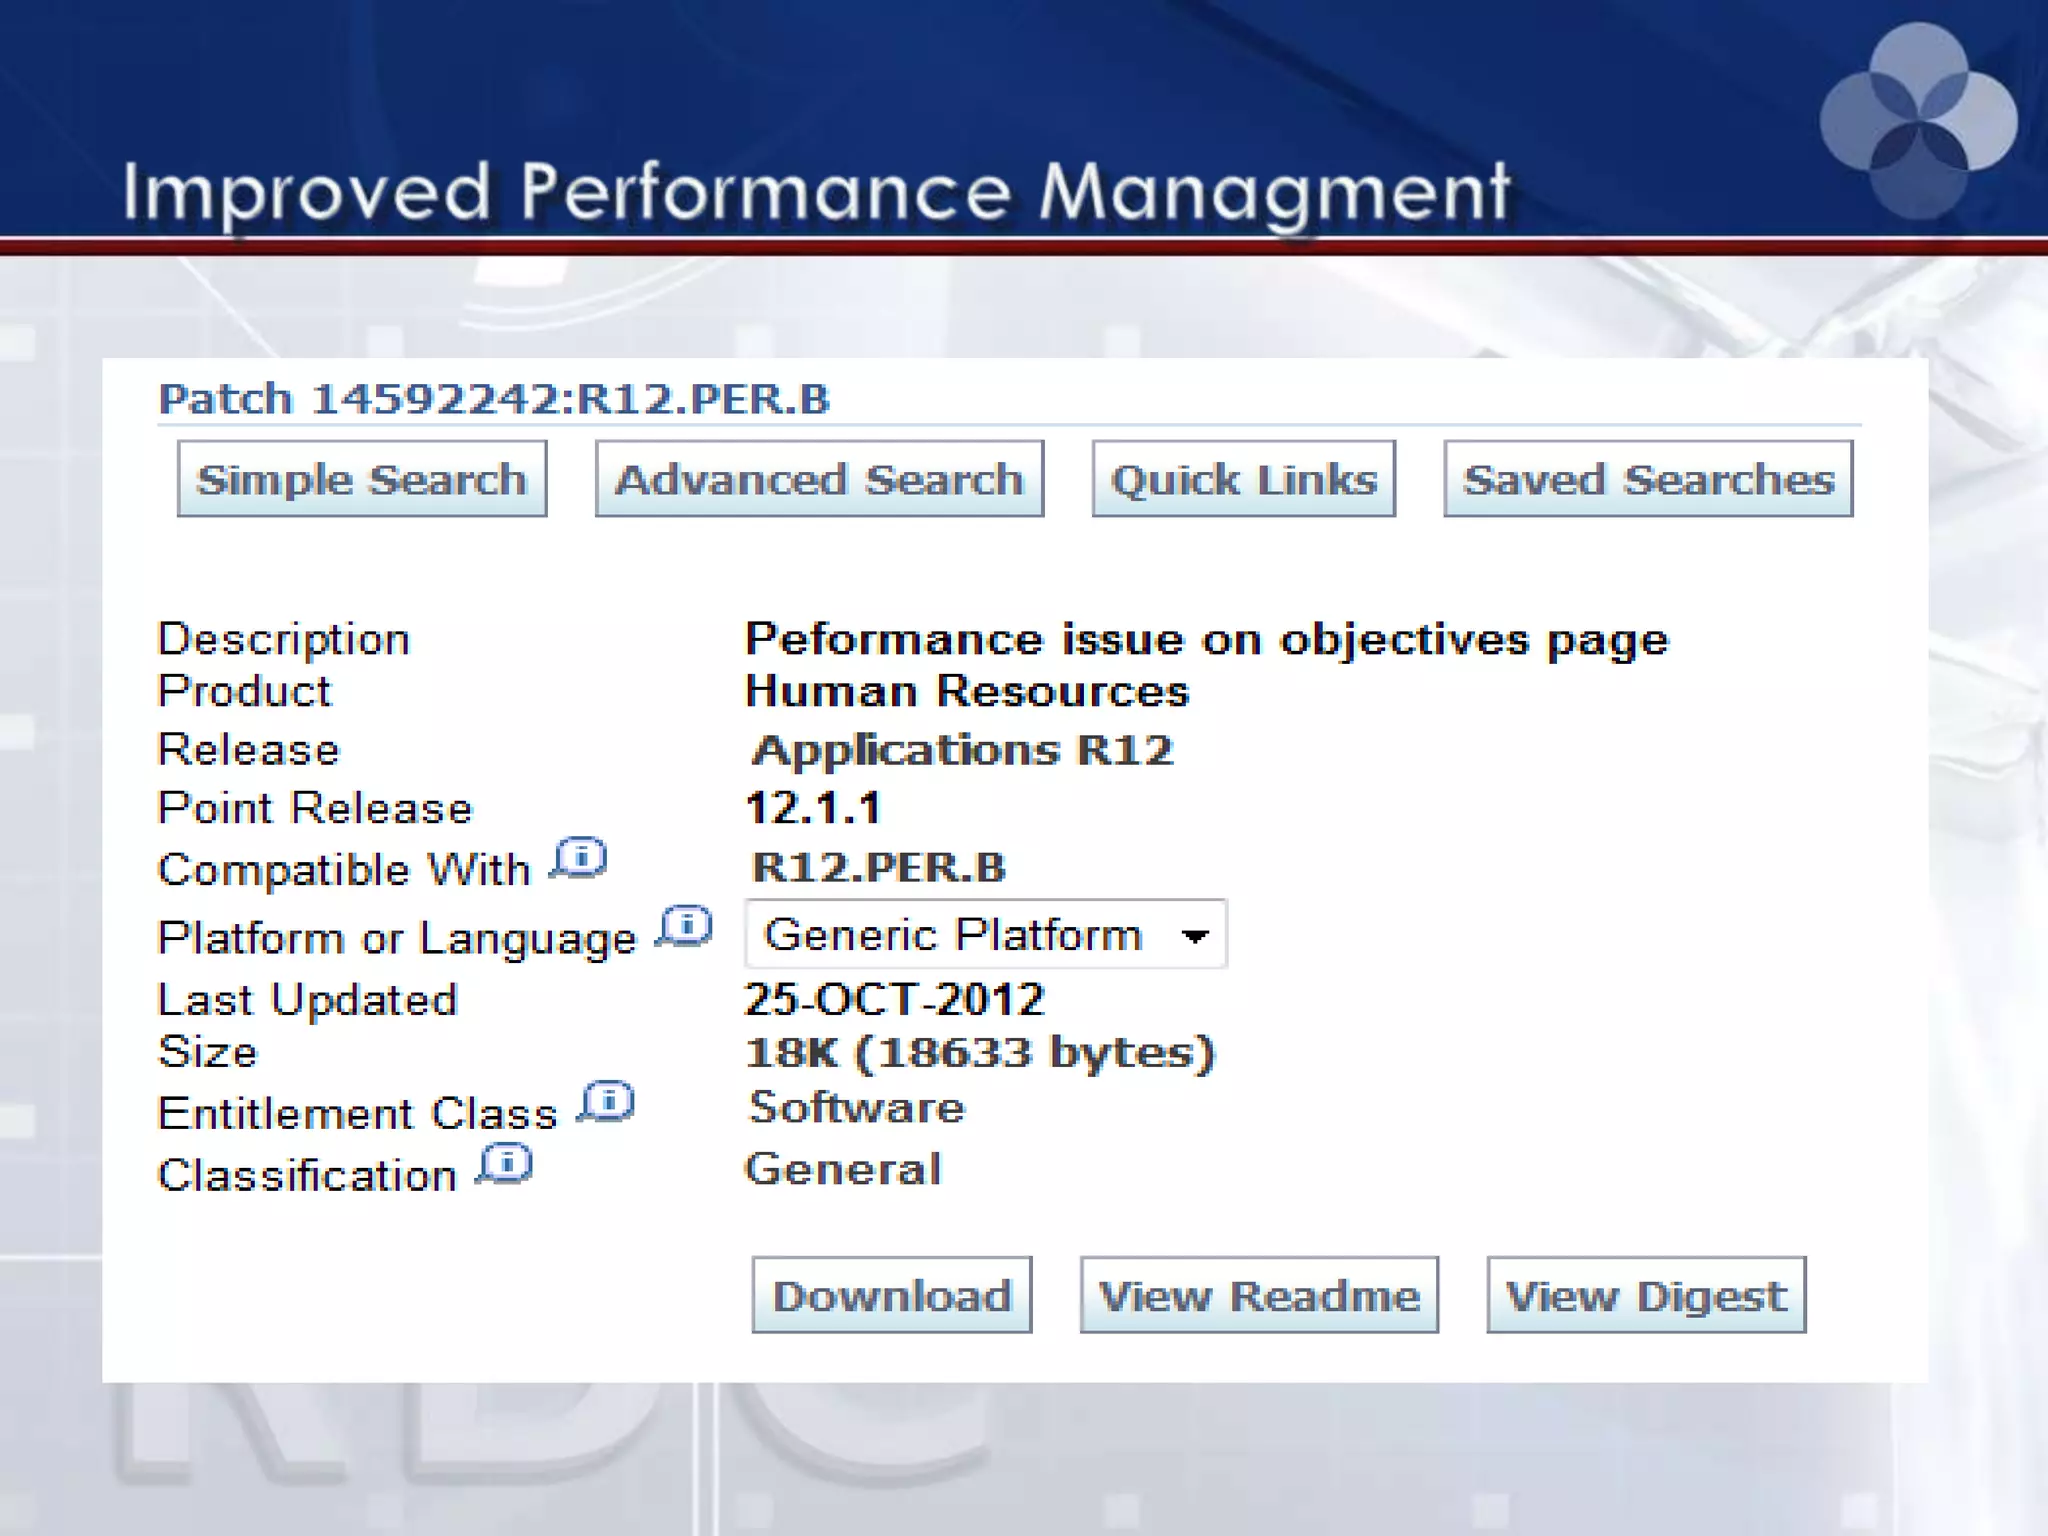Click the View Readme button
This screenshot has height=1536, width=2048.
click(x=1259, y=1296)
